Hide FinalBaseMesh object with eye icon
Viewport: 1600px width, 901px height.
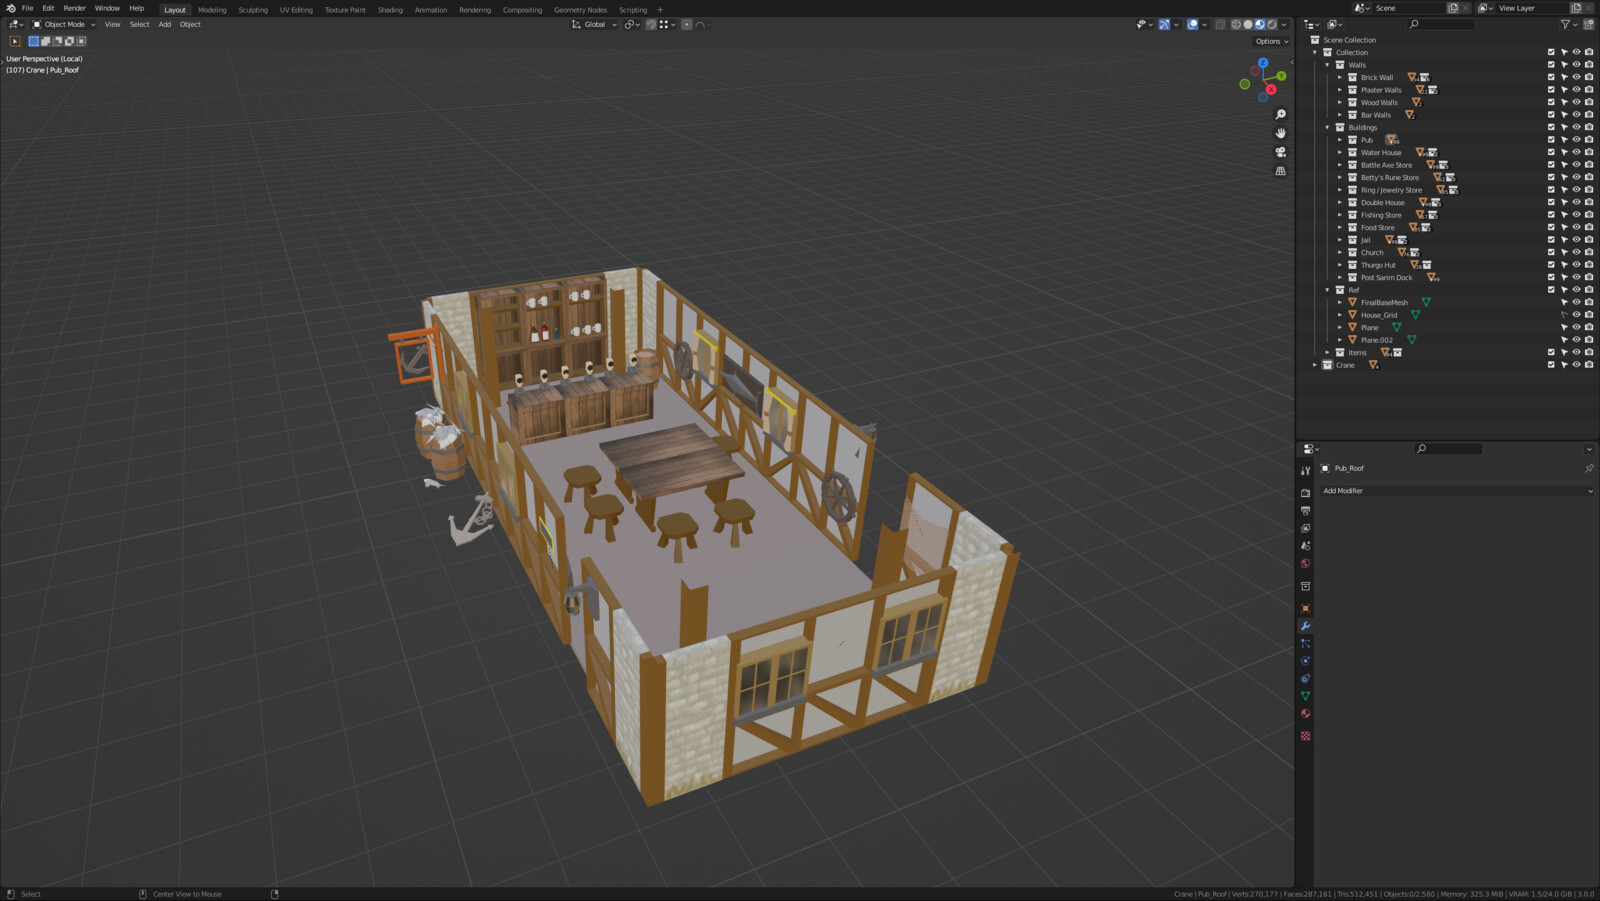1576,302
